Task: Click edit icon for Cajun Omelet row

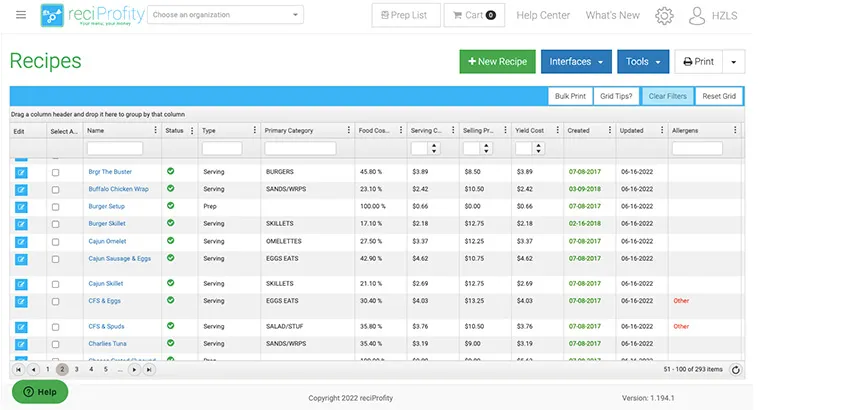Action: (x=21, y=241)
